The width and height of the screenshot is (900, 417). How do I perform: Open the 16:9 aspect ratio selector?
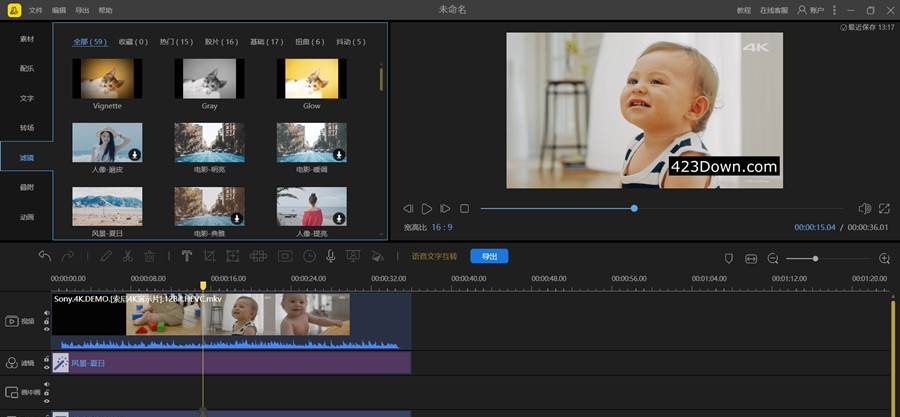coord(442,227)
